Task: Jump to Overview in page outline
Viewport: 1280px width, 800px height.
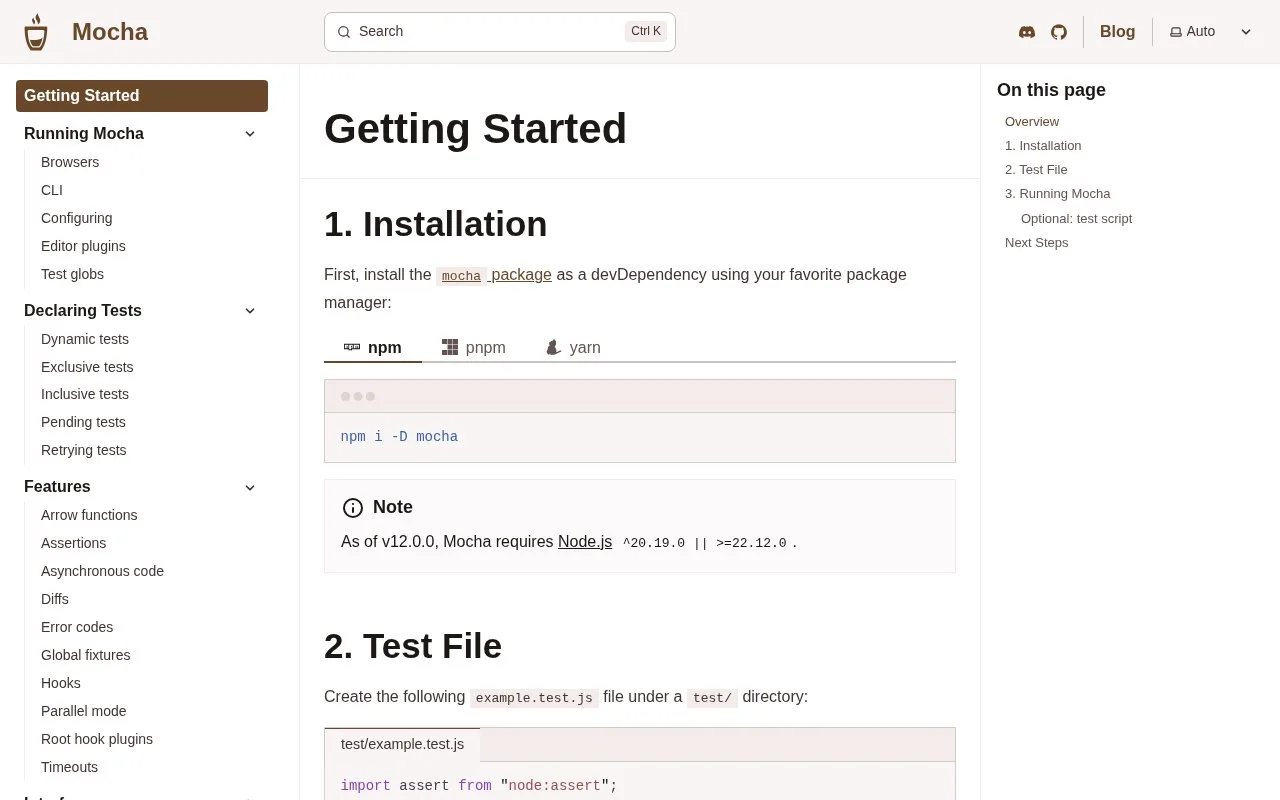Action: pos(1032,121)
